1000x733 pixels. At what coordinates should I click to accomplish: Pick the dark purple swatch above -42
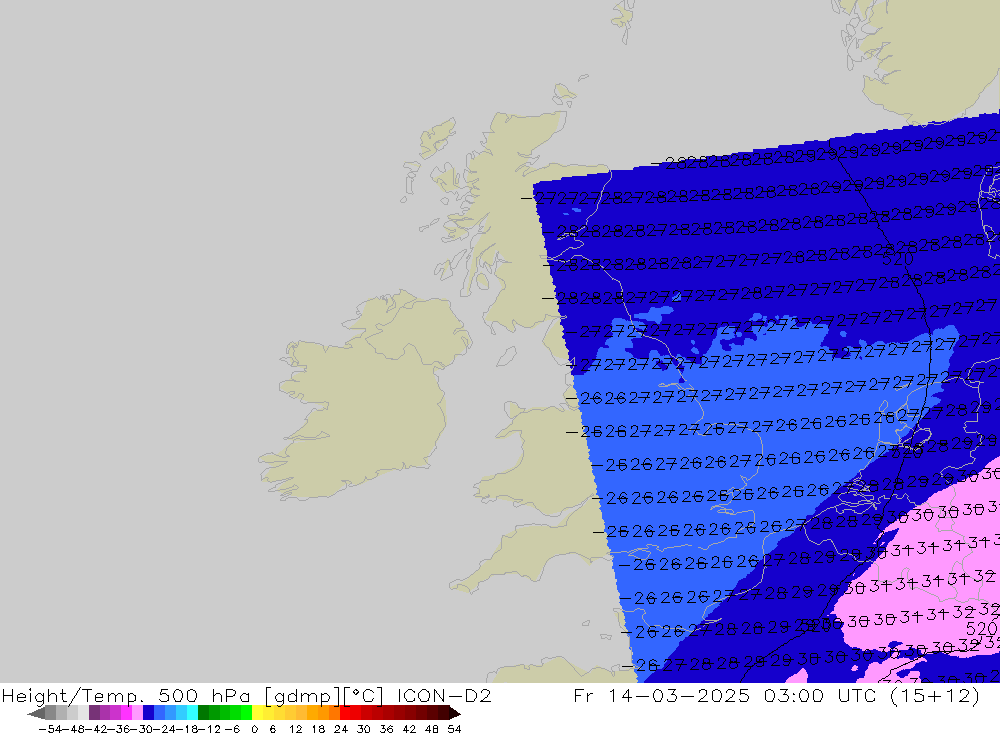[94, 713]
